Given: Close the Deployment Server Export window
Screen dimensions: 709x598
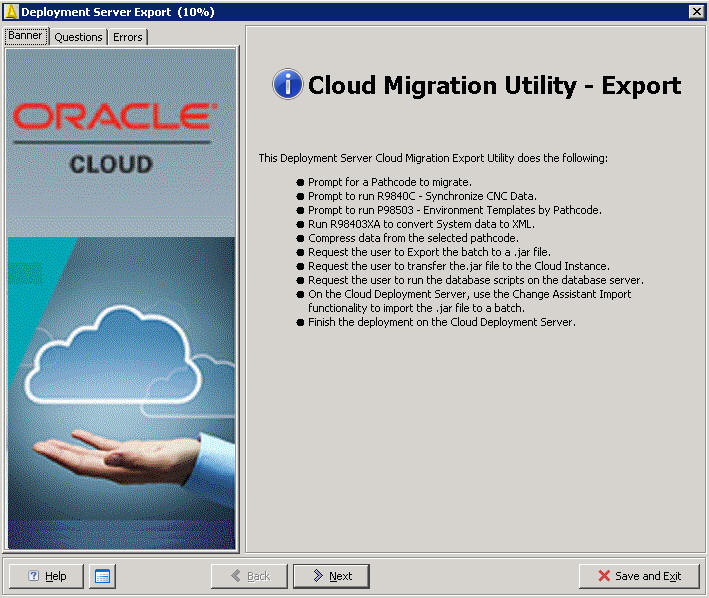Looking at the screenshot, I should point(696,12).
